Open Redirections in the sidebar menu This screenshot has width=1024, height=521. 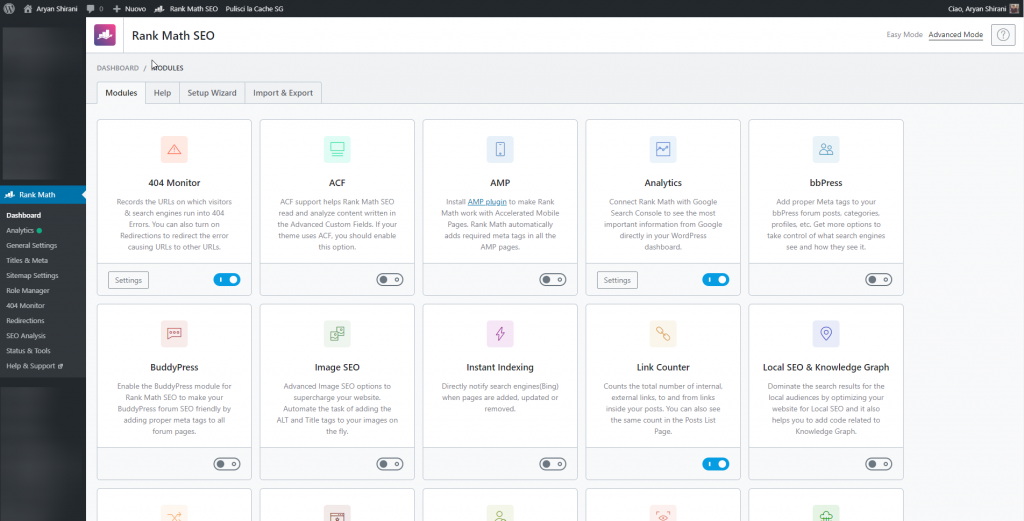click(25, 320)
